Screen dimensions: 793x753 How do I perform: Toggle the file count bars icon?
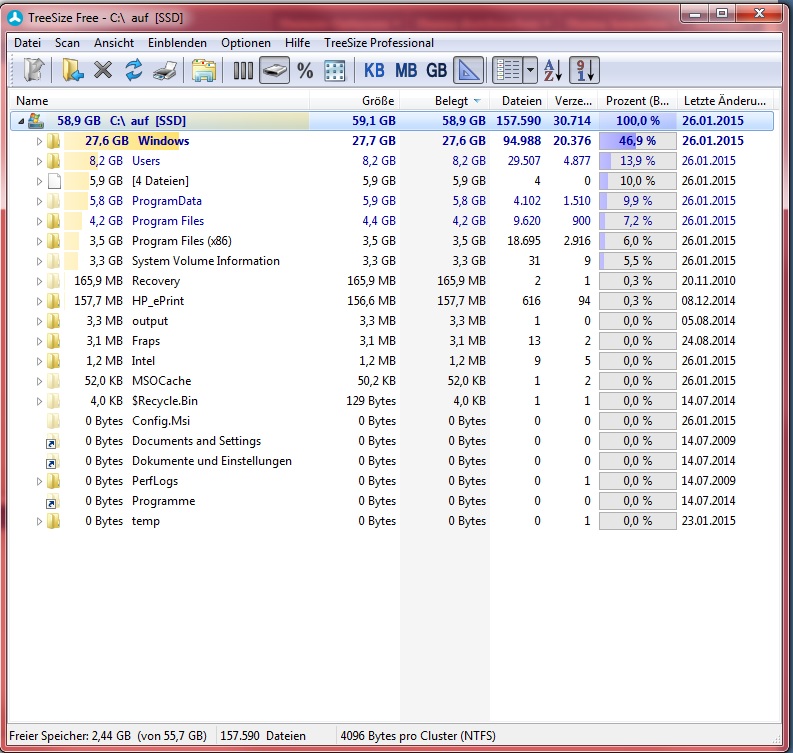coord(243,70)
